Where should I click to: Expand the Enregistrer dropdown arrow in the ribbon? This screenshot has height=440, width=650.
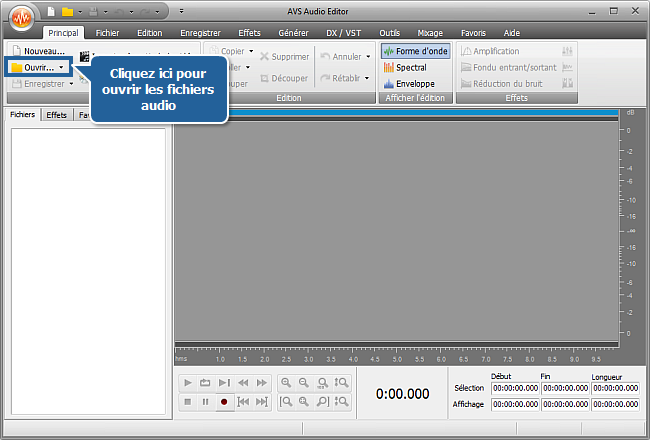[x=71, y=84]
